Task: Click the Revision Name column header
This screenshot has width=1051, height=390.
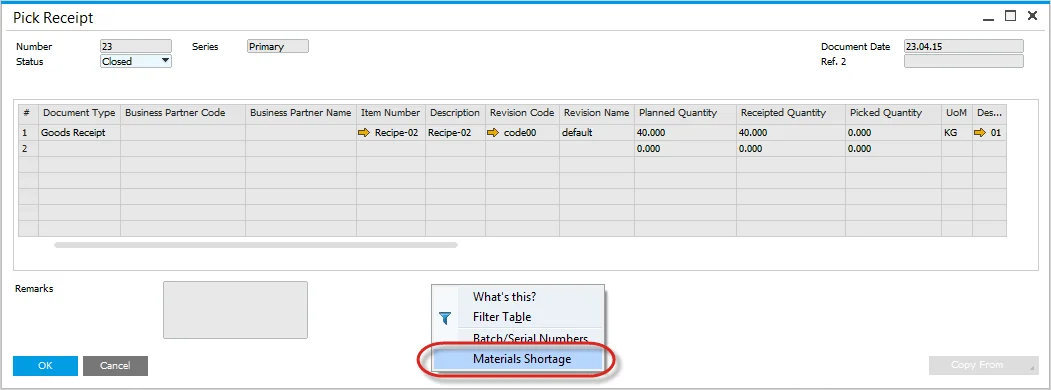Action: click(x=597, y=113)
